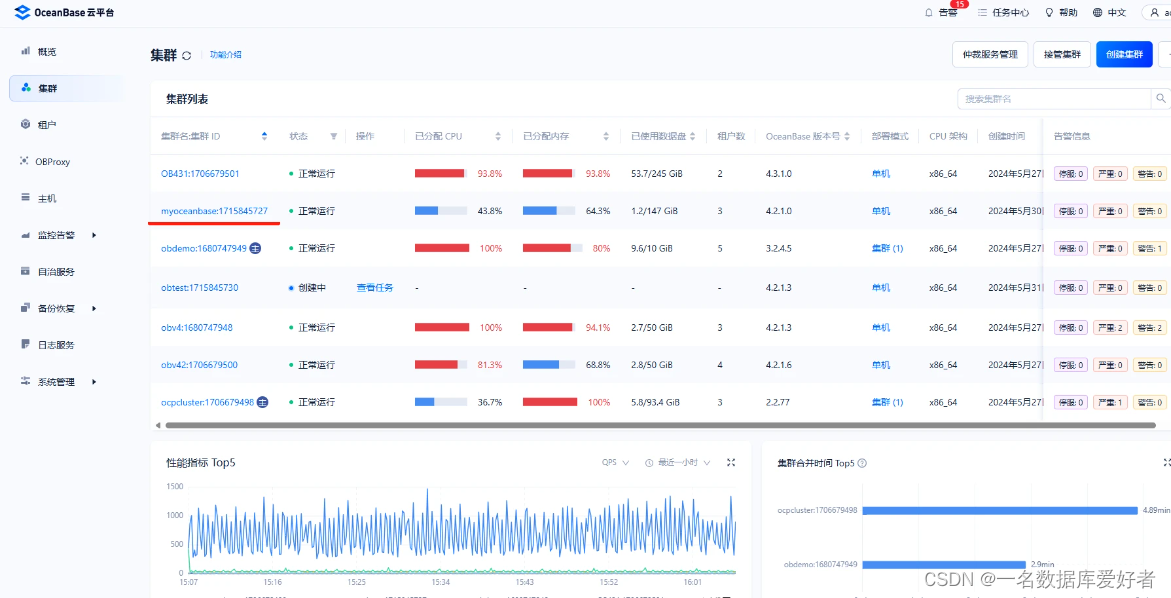Sort by used data disk column
Viewport: 1171px width, 598px height.
click(692, 137)
